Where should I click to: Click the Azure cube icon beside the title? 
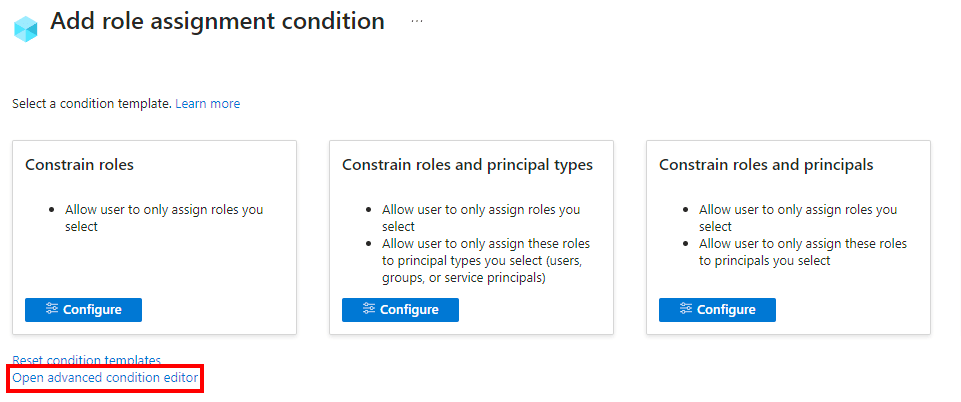(x=25, y=28)
